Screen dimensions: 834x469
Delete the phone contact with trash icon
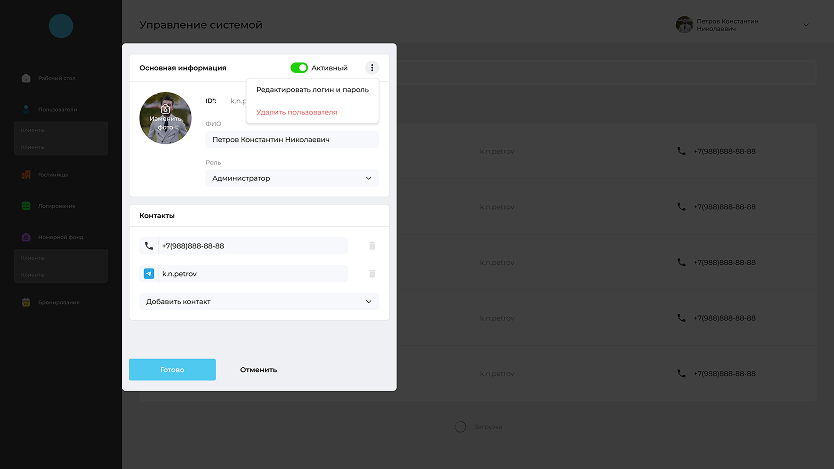click(372, 246)
